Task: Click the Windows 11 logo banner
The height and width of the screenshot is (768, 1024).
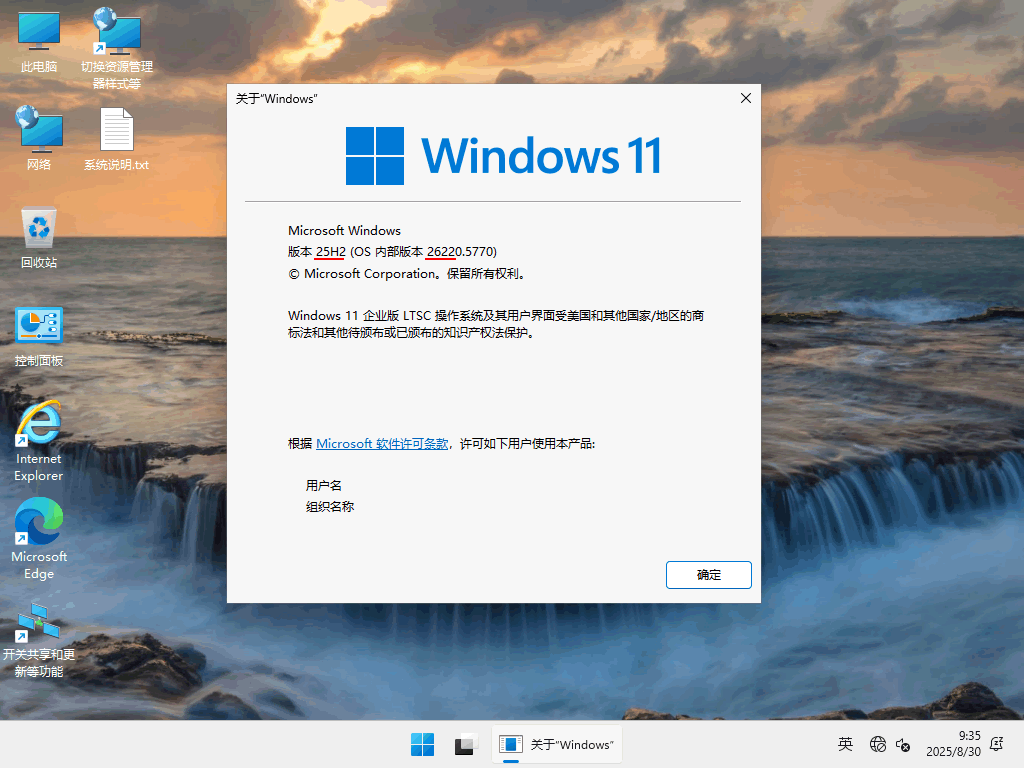Action: 504,156
